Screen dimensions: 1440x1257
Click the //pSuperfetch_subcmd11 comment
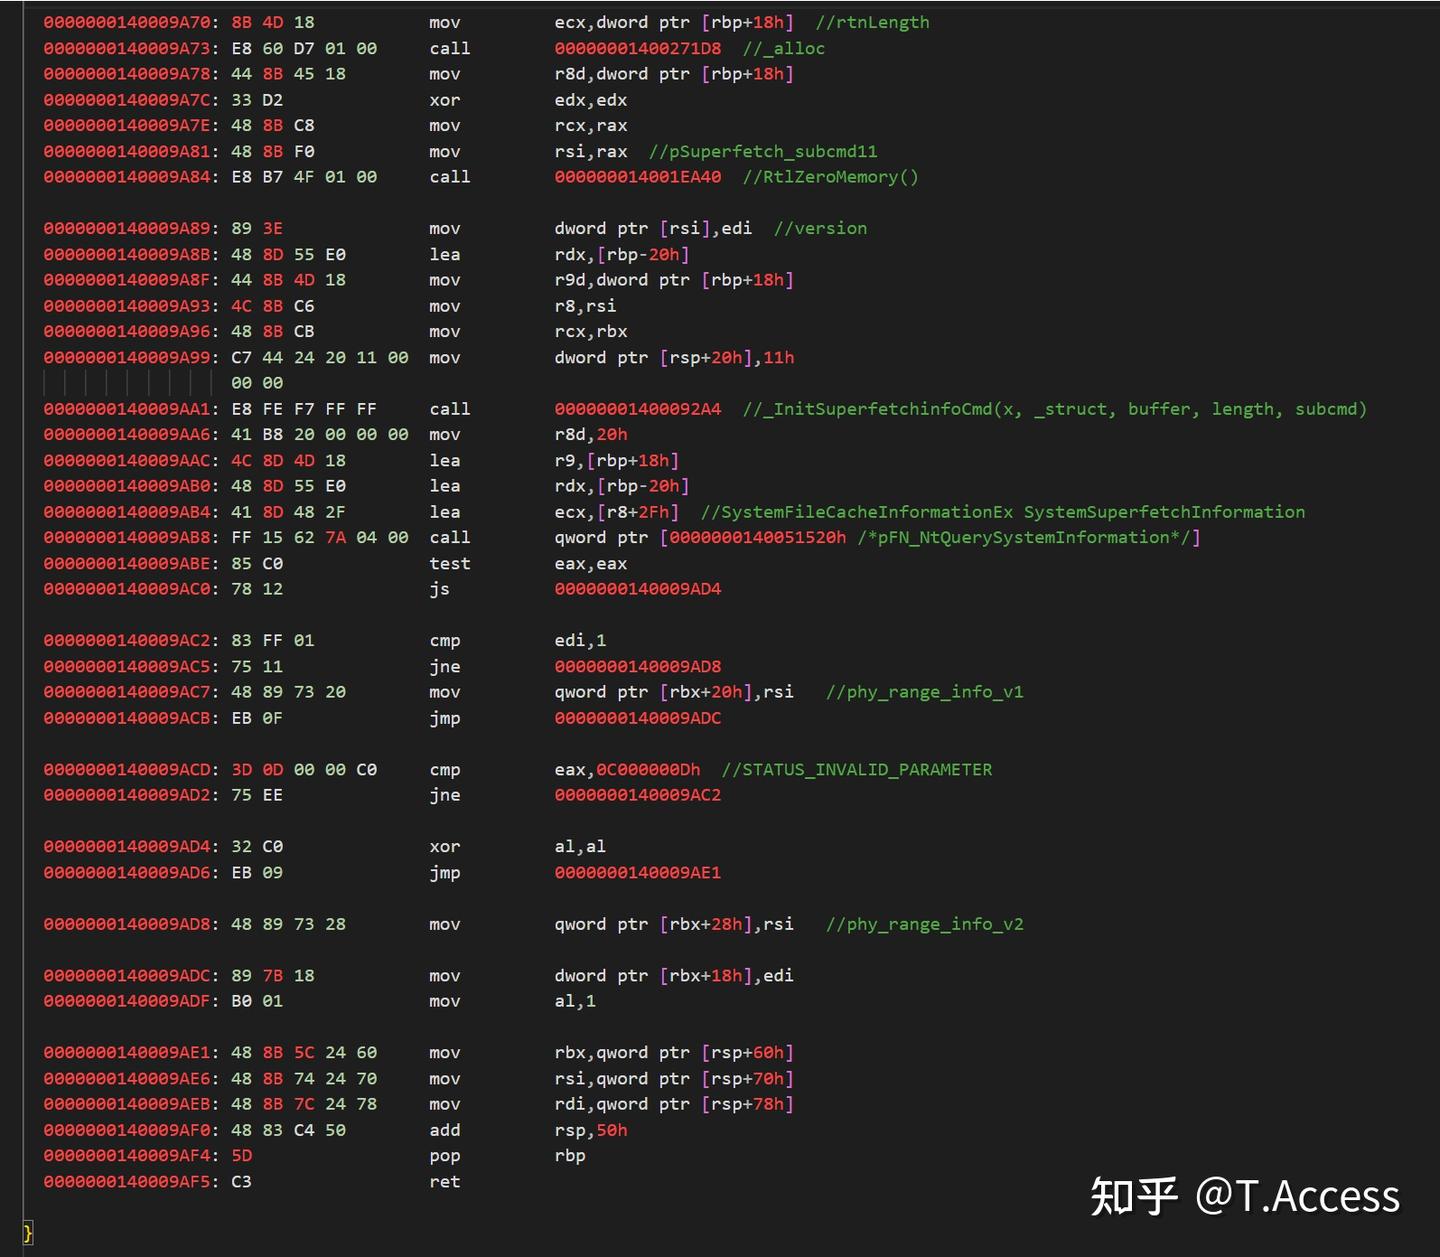click(x=763, y=151)
